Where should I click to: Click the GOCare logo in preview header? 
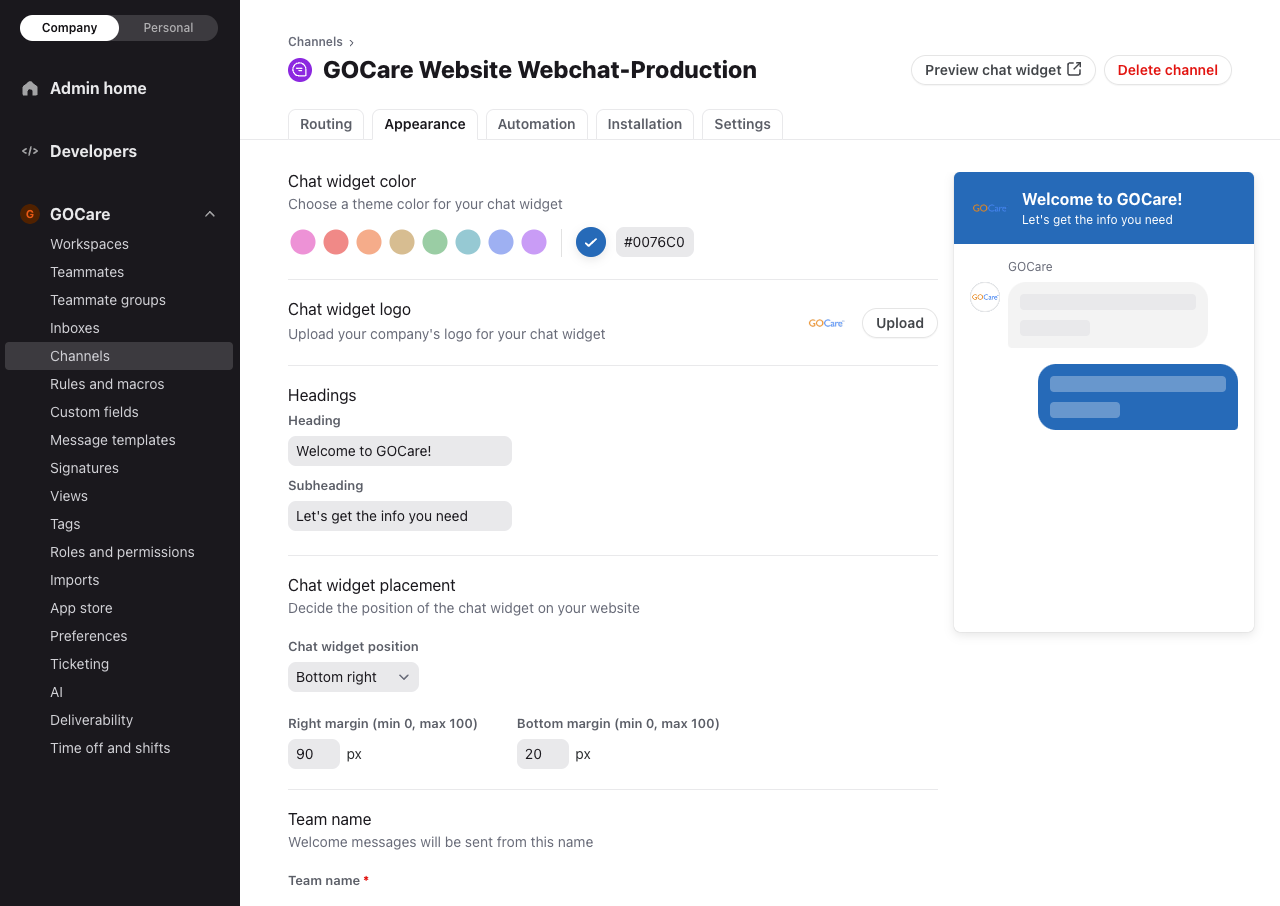(x=989, y=208)
